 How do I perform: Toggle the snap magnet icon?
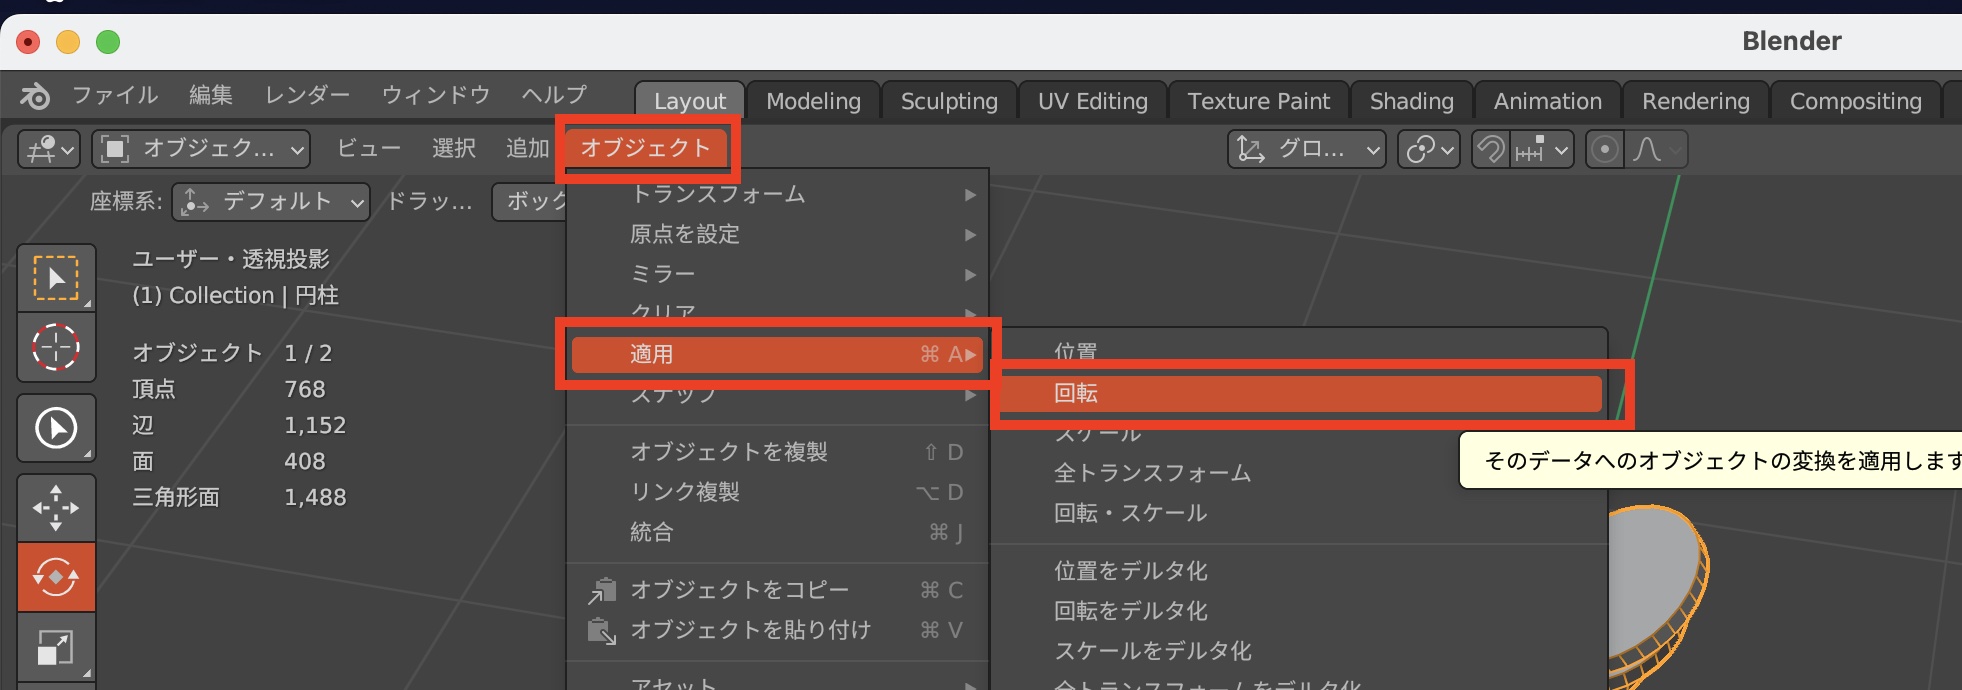(1491, 150)
